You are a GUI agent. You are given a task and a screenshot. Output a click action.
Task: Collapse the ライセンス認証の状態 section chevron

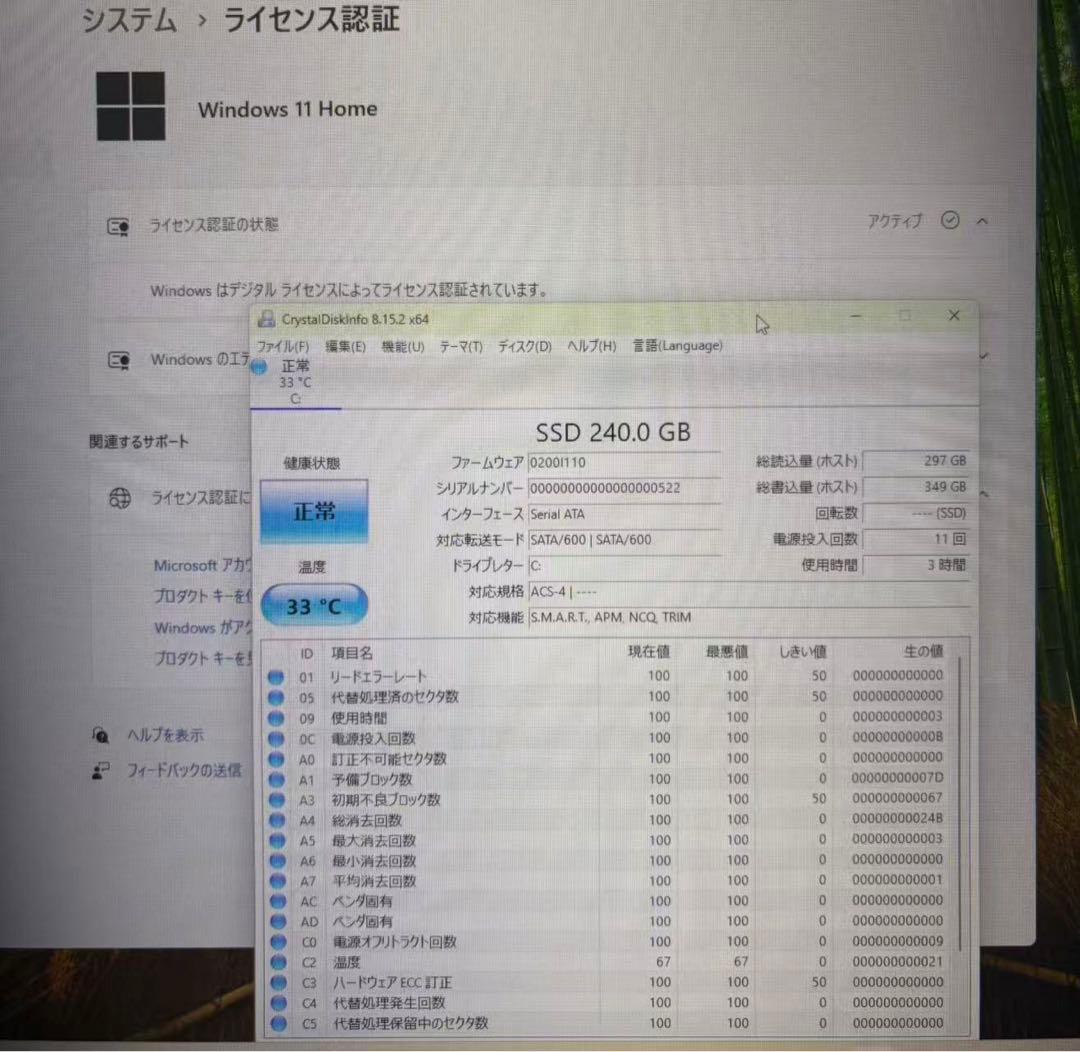point(981,221)
